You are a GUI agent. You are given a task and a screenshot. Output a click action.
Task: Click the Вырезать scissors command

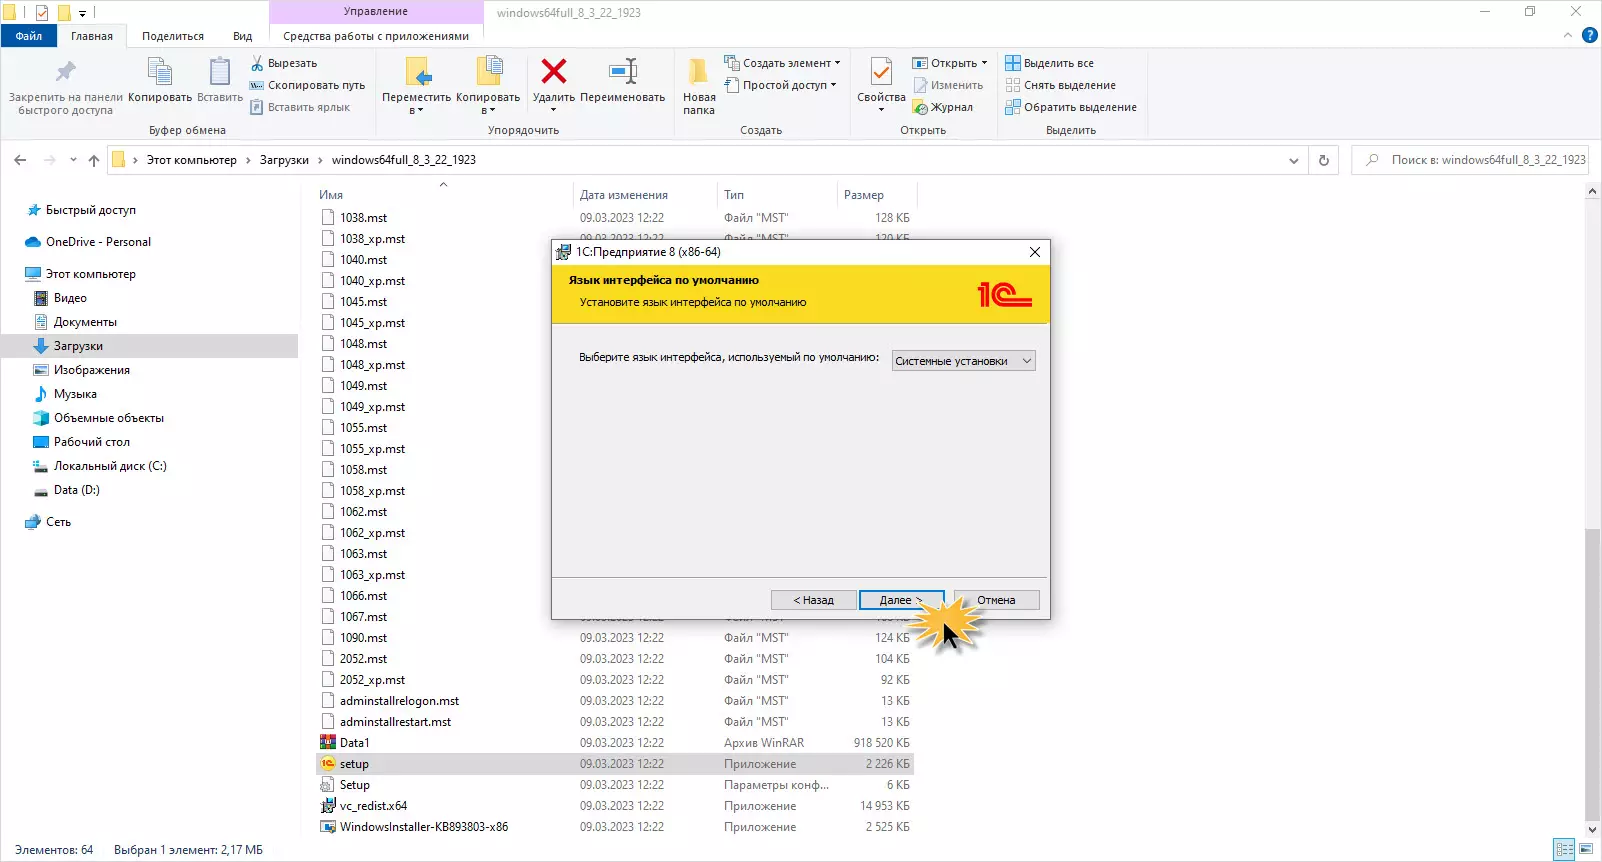(284, 63)
